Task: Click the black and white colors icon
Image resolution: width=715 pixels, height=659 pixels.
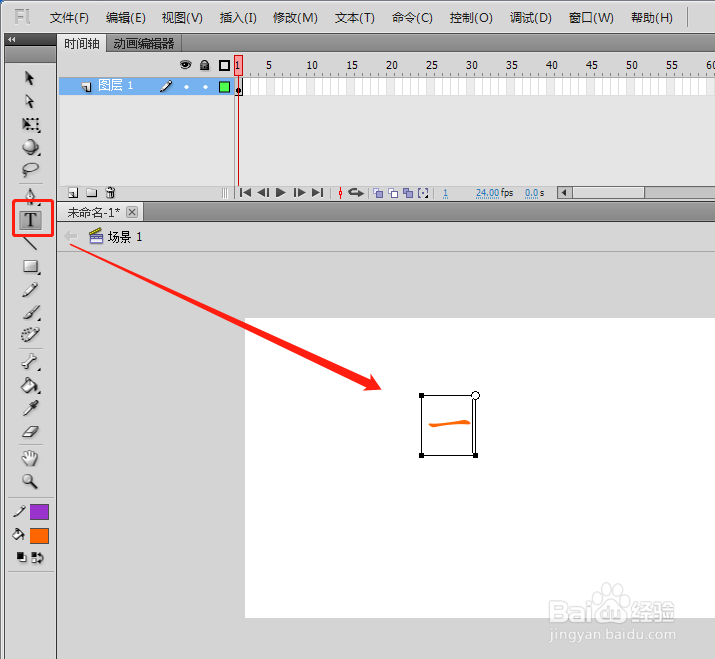Action: [21, 557]
